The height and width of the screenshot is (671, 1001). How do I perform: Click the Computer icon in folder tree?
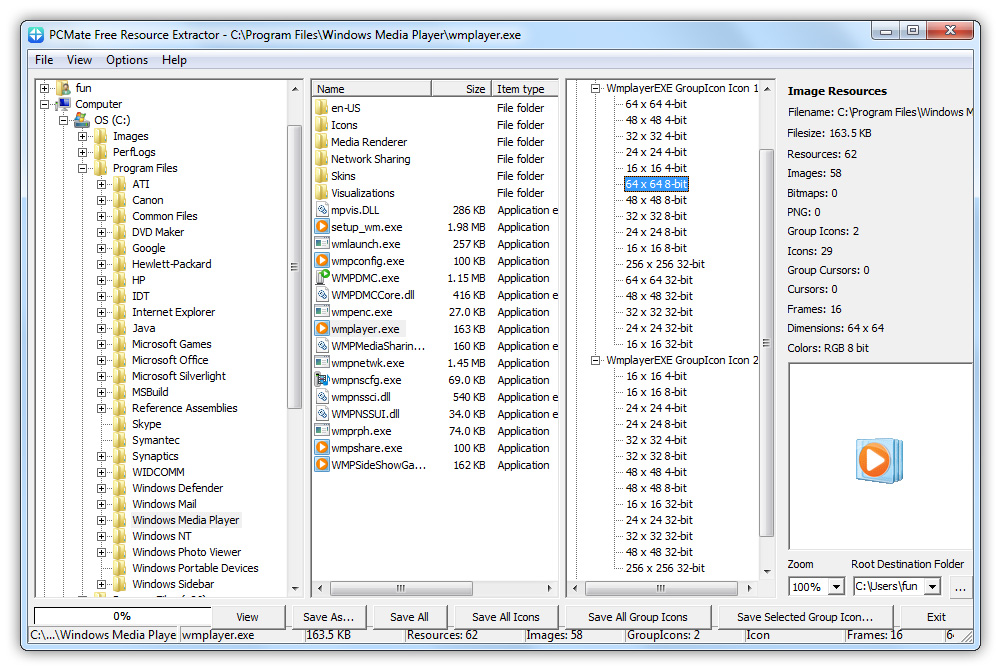(63, 103)
